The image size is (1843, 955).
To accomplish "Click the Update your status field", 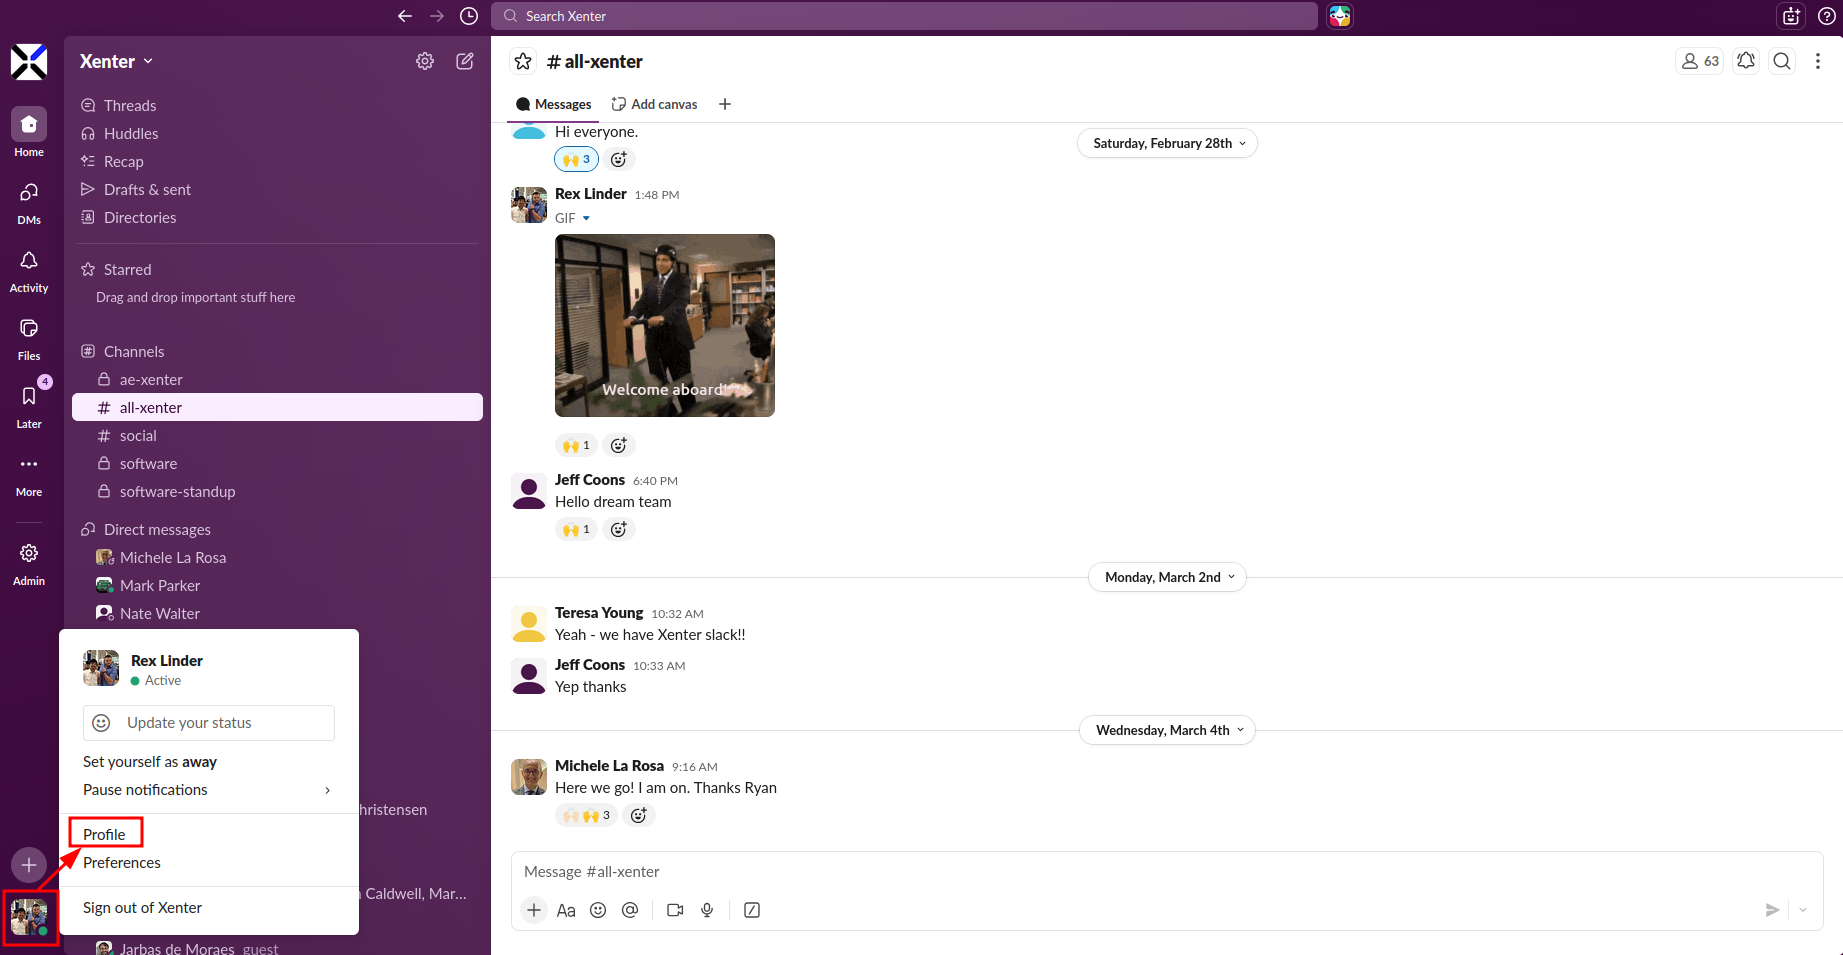I will point(209,723).
